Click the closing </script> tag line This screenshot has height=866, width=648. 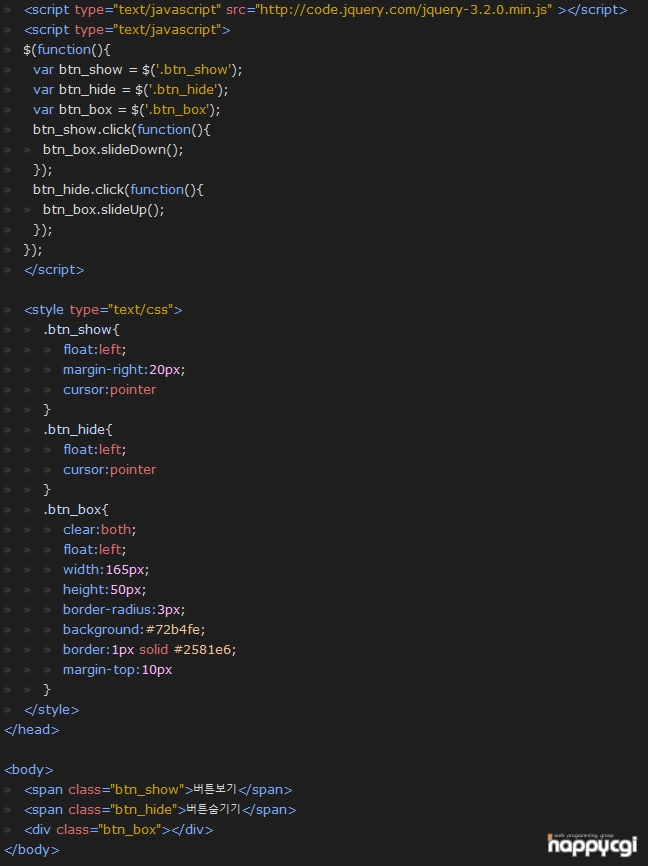(x=54, y=270)
